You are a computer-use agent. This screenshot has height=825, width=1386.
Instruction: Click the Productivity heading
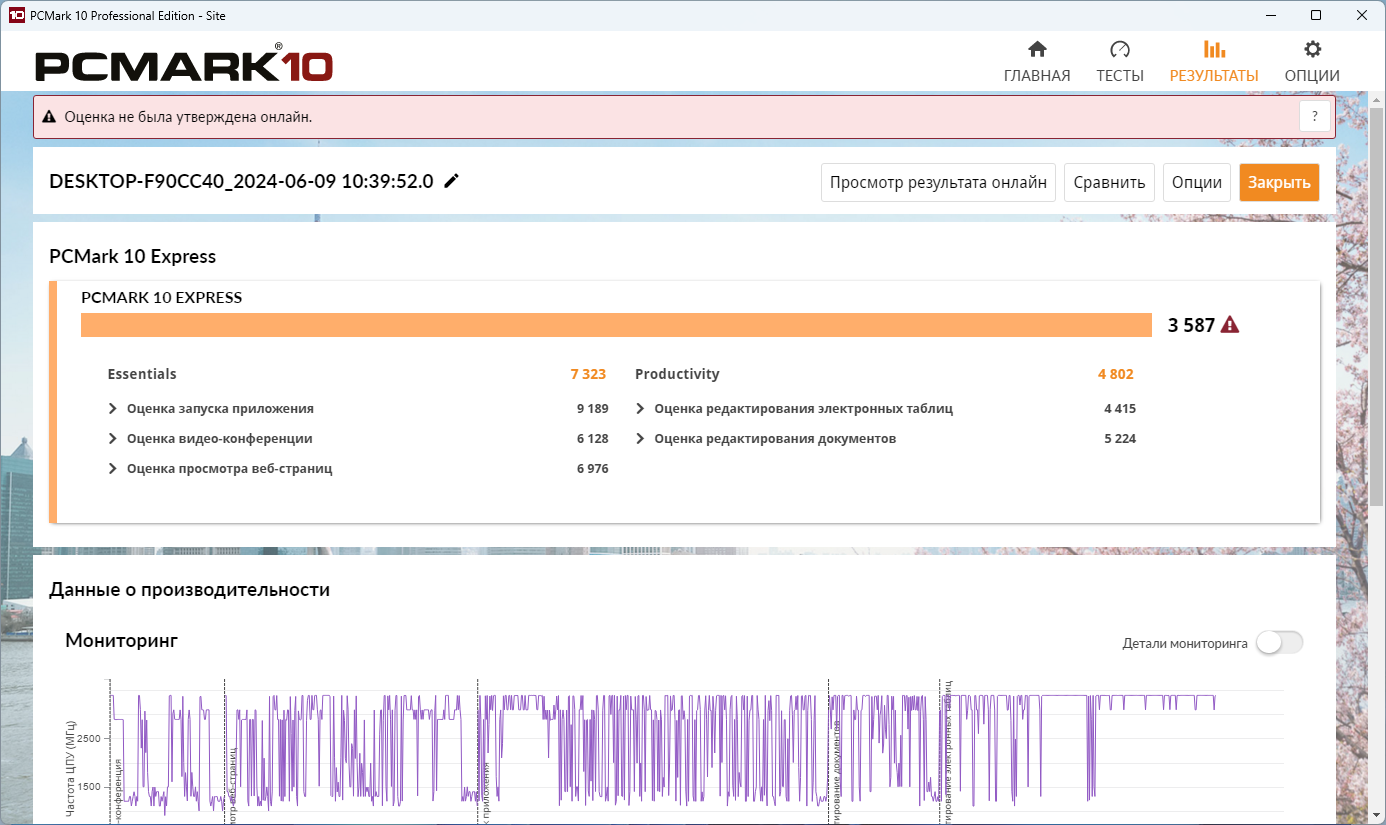[x=677, y=374]
